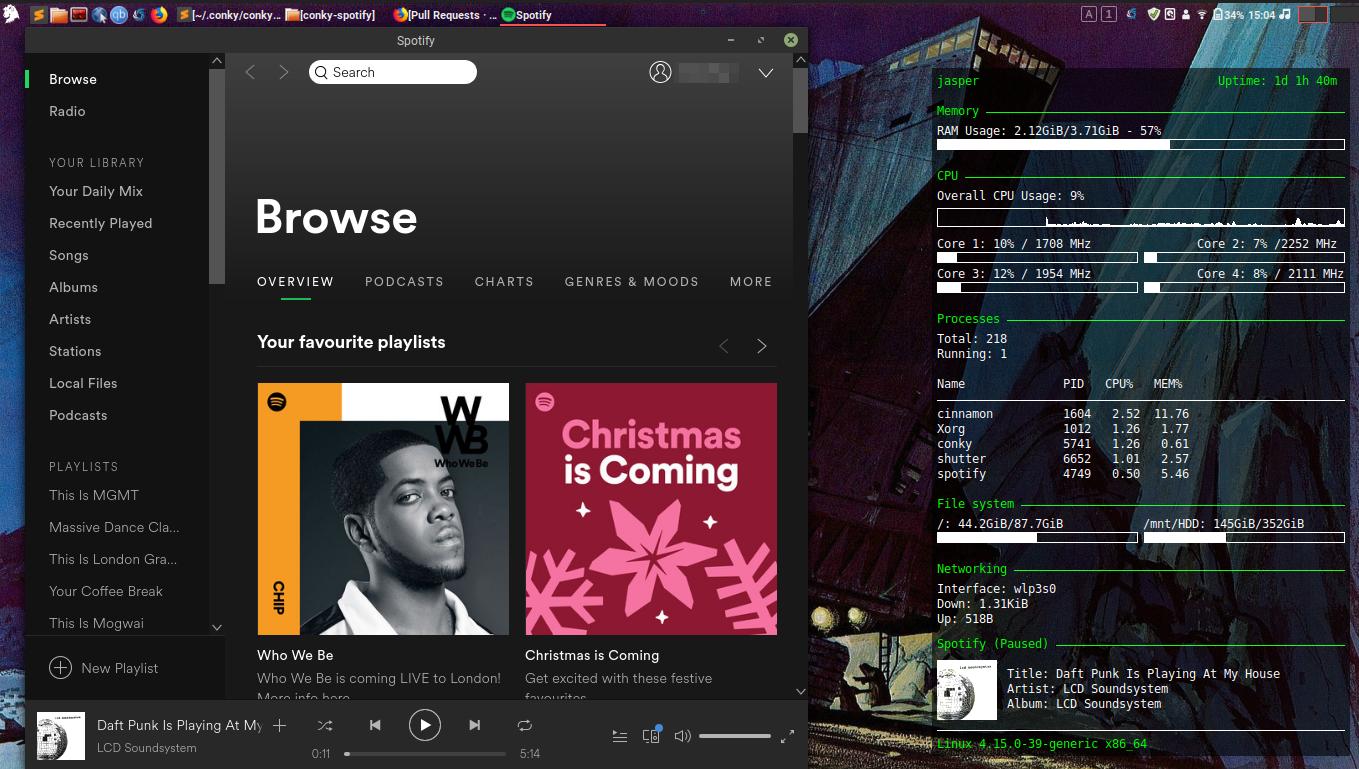Seek in the song progress bar
Screen dimensions: 1359x769
click(x=425, y=754)
